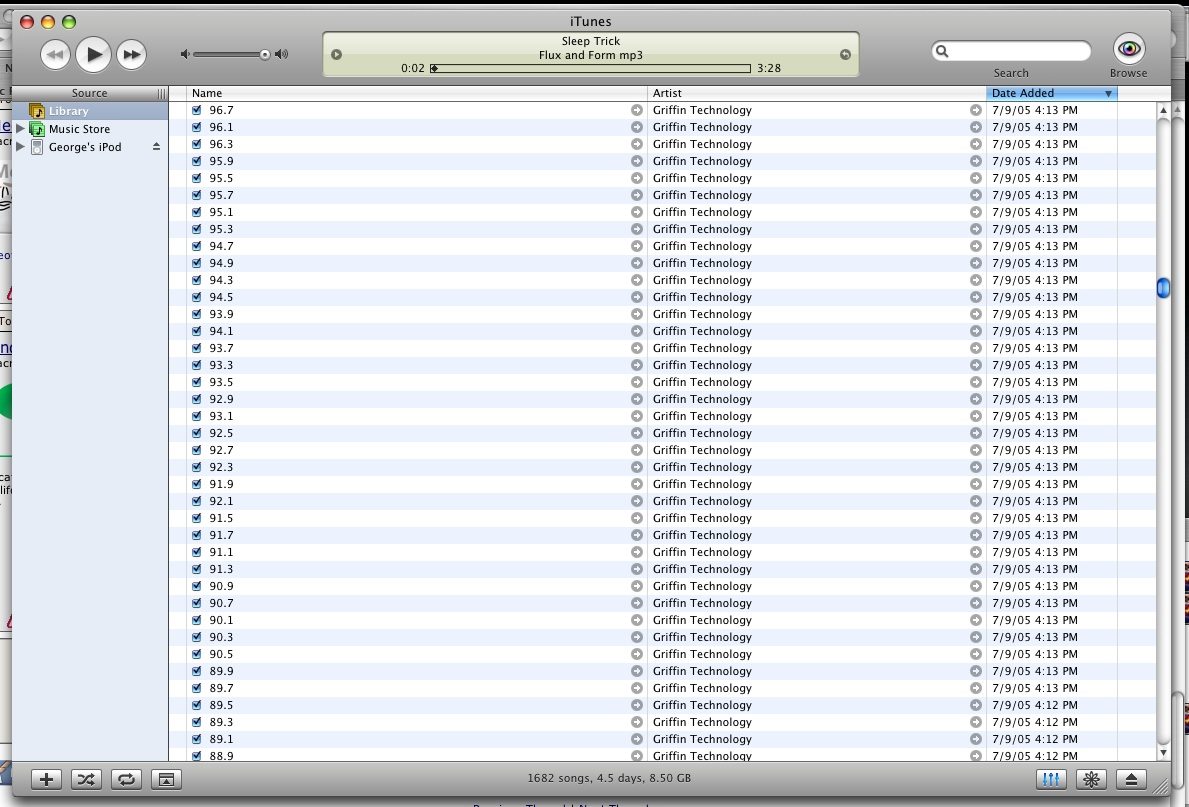1189x807 pixels.
Task: Uncheck the checkbox for track 96.7
Action: 197,110
